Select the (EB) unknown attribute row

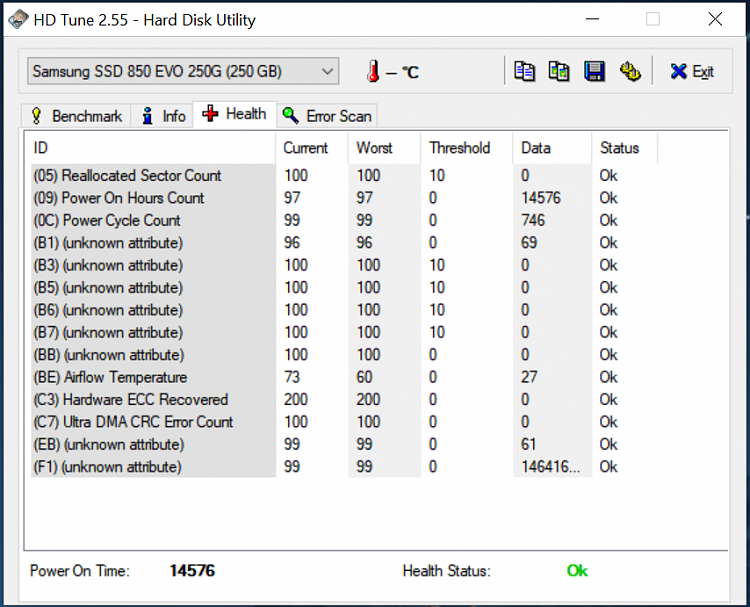(344, 445)
